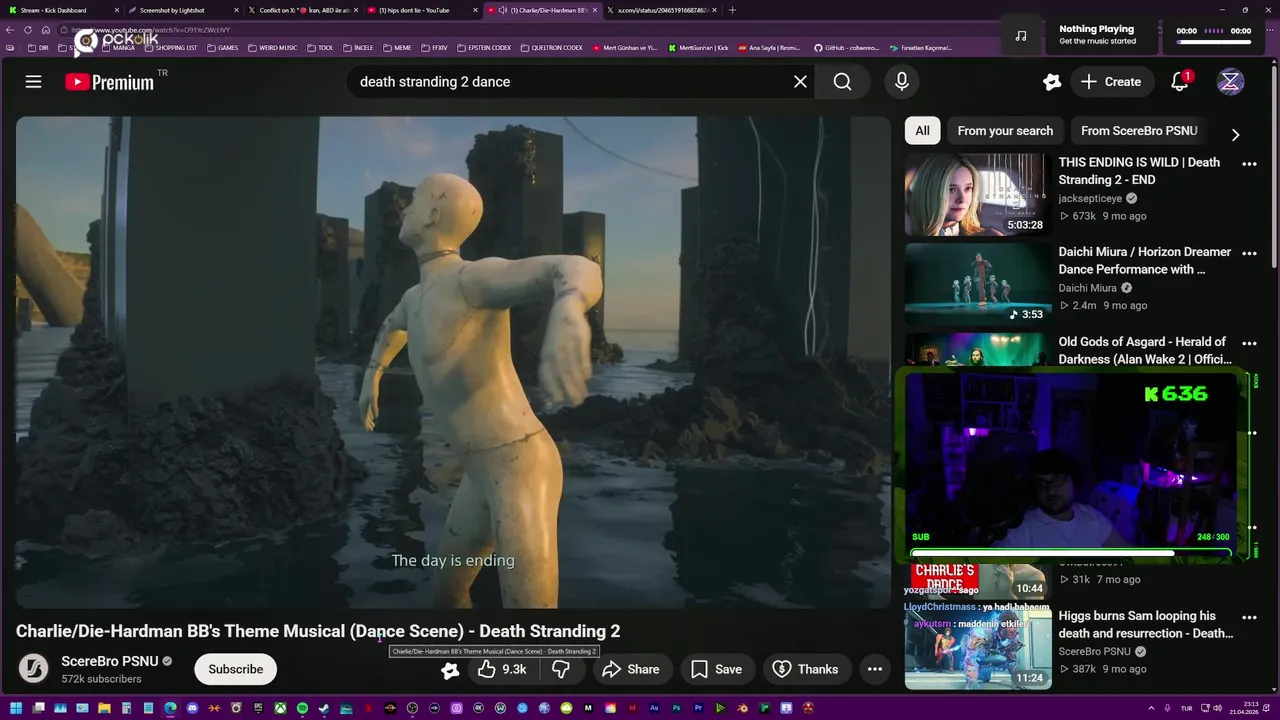Open options for Higgs burns Sam video
Viewport: 1280px width, 720px height.
pyautogui.click(x=1249, y=618)
